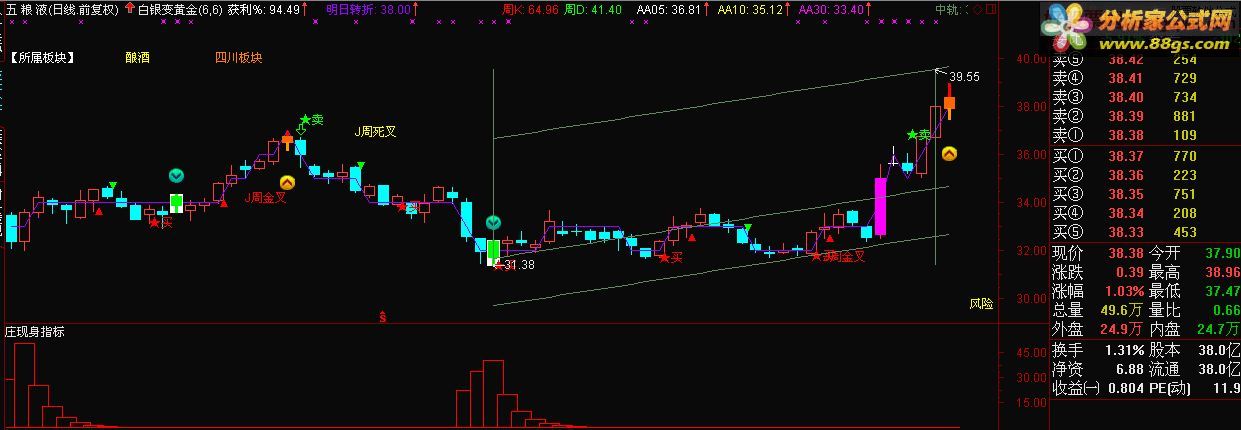The height and width of the screenshot is (430, 1241).
Task: Click the stock title 五粮液(日线.前复权)
Action: click(62, 9)
